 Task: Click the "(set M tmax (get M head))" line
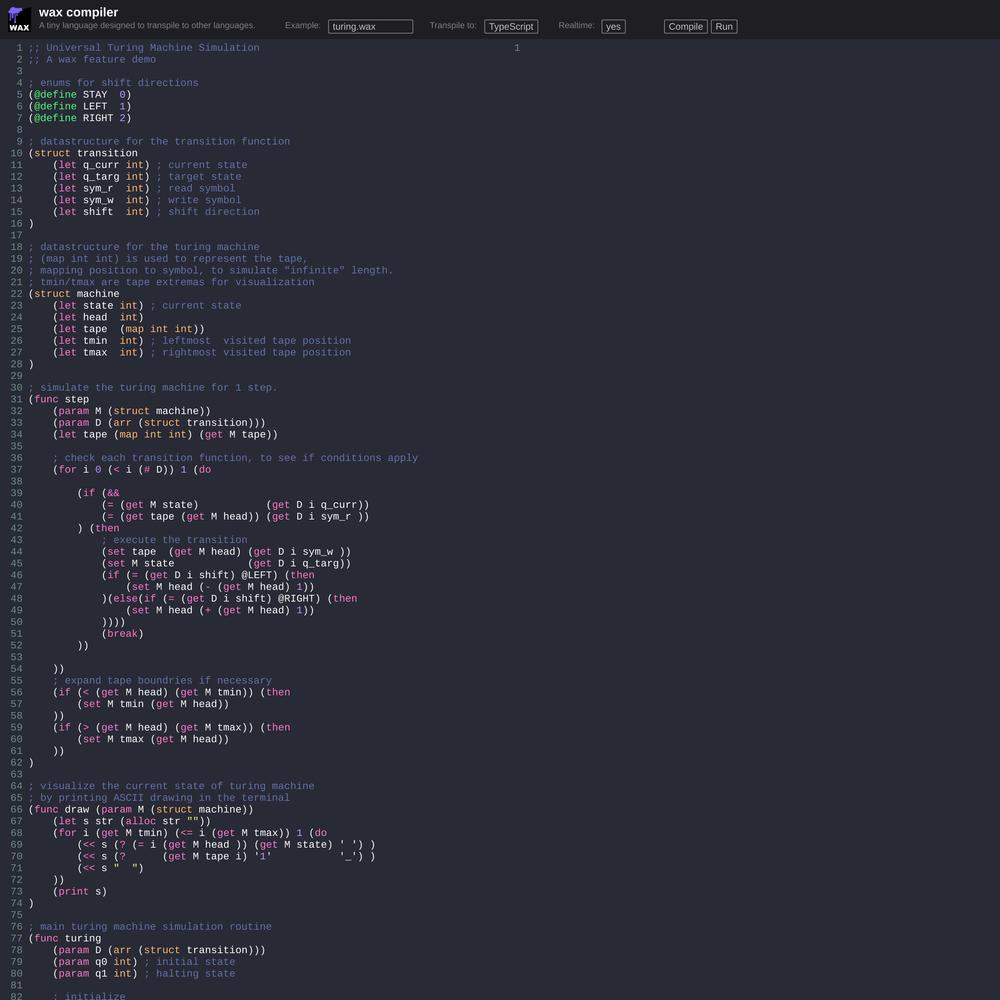(153, 739)
